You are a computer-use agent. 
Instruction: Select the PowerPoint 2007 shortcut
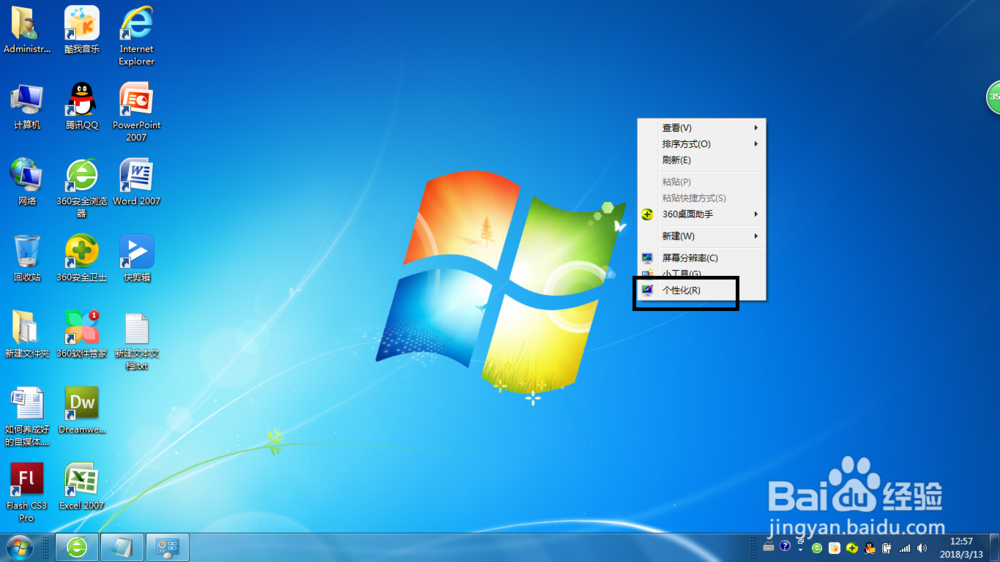pos(136,112)
